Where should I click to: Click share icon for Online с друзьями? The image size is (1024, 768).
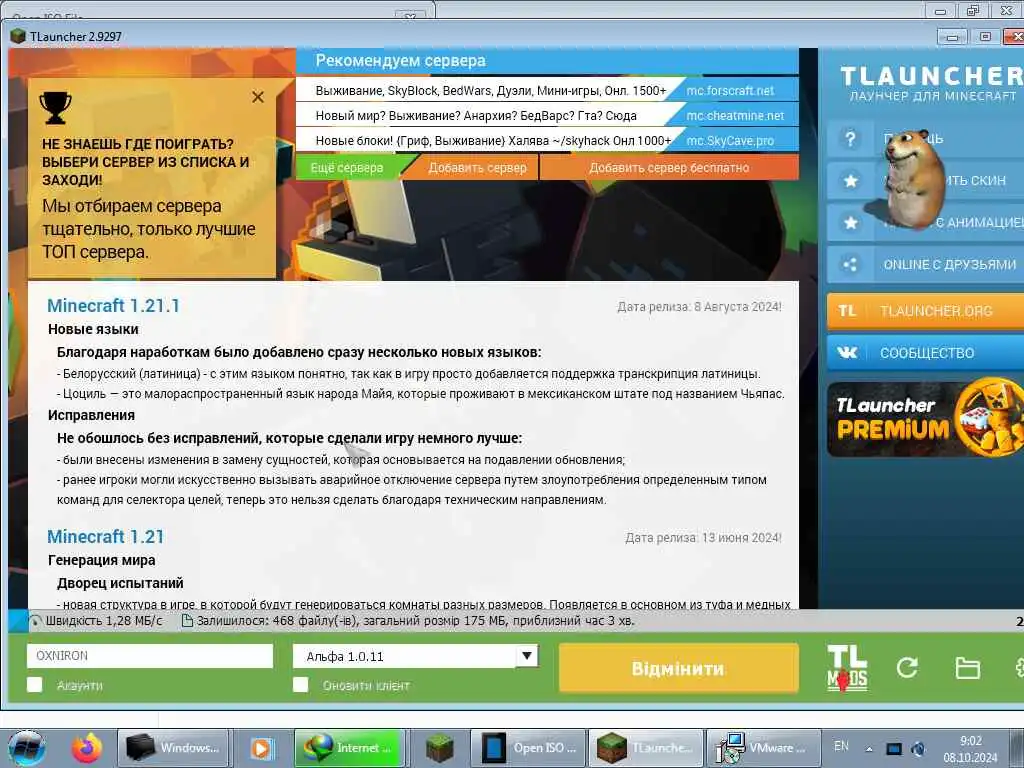point(850,264)
